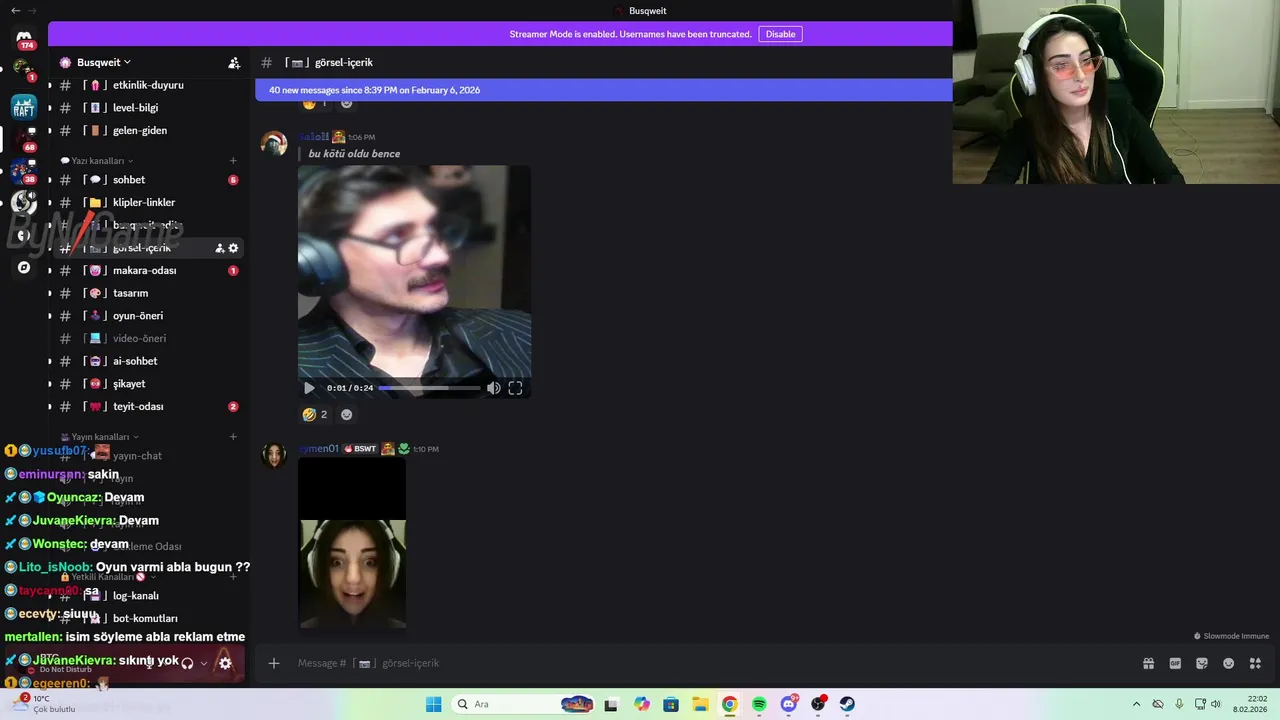Open Steam from taskbar
The image size is (1280, 720).
coord(847,704)
